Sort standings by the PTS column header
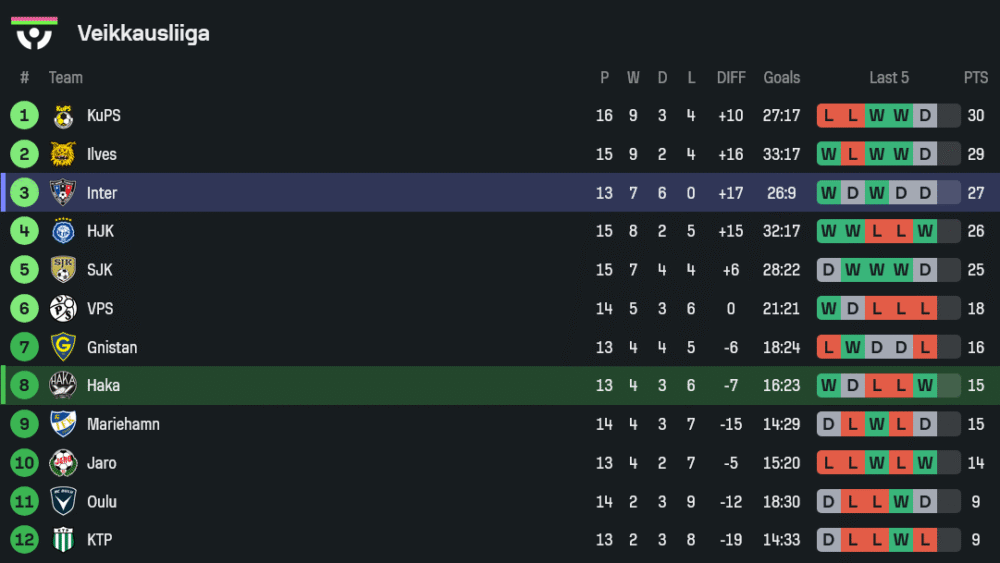The width and height of the screenshot is (1000, 563). pyautogui.click(x=975, y=78)
